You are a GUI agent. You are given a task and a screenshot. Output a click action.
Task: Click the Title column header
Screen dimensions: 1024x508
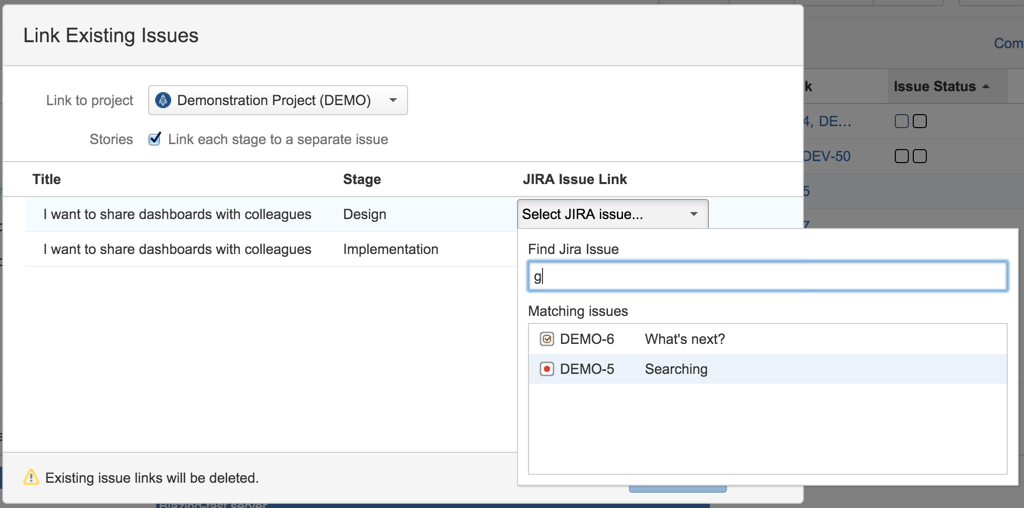point(46,179)
